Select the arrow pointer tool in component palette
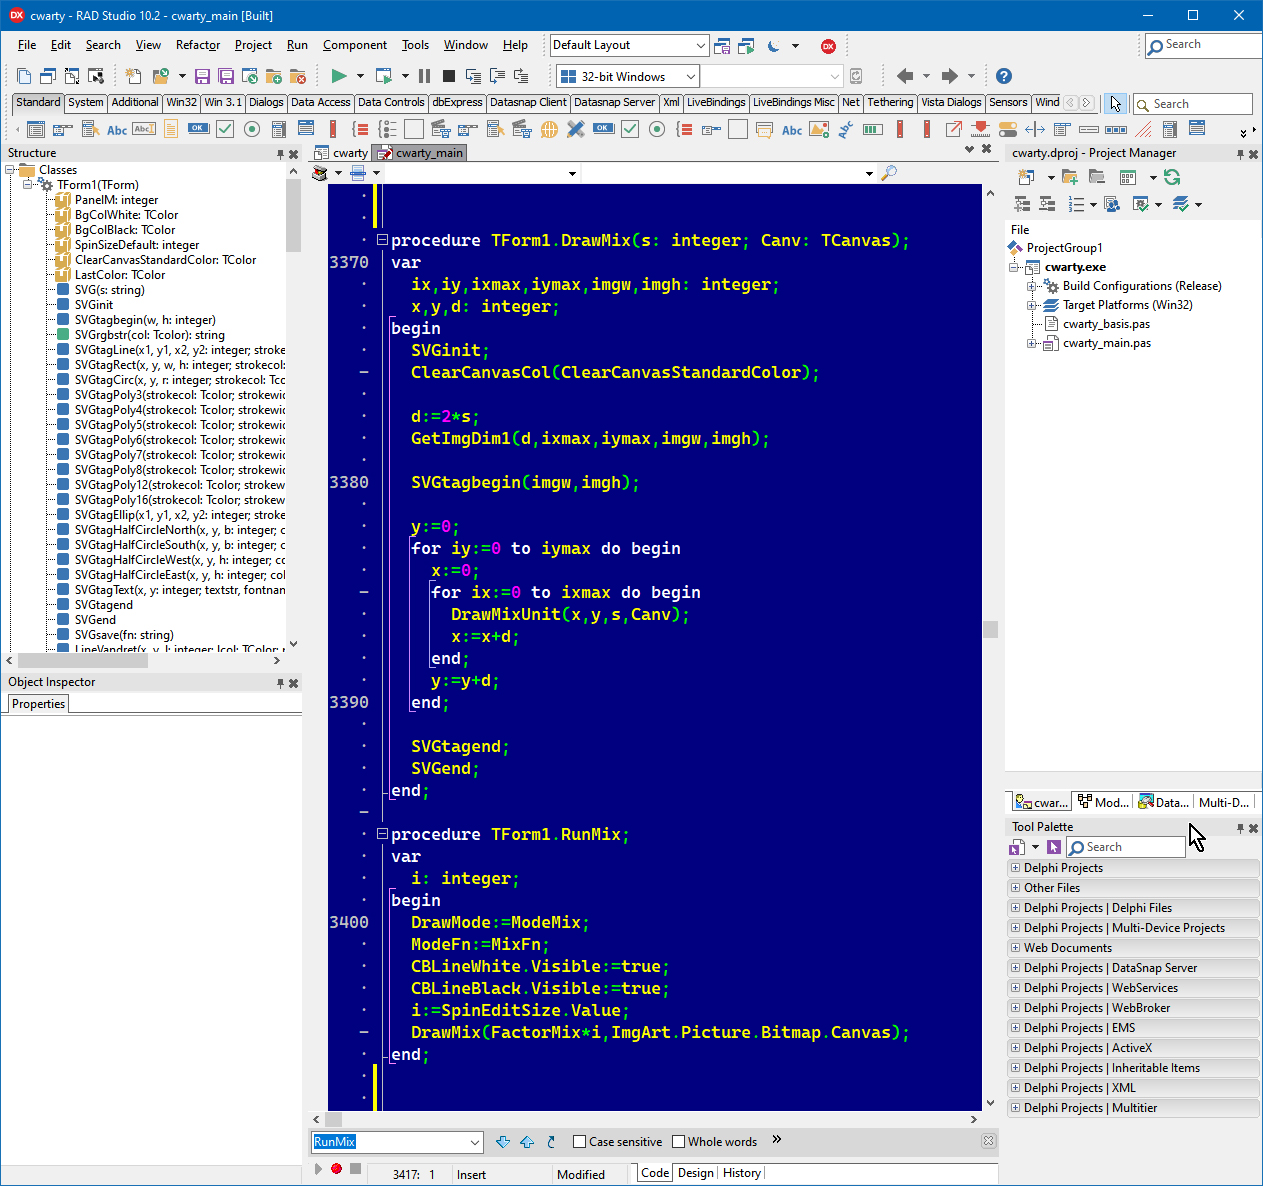1263x1186 pixels. (1115, 103)
